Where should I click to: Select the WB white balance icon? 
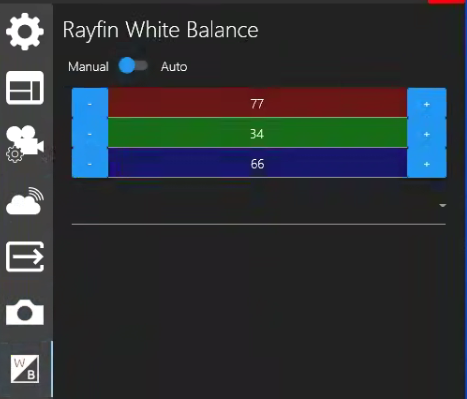pyautogui.click(x=25, y=369)
